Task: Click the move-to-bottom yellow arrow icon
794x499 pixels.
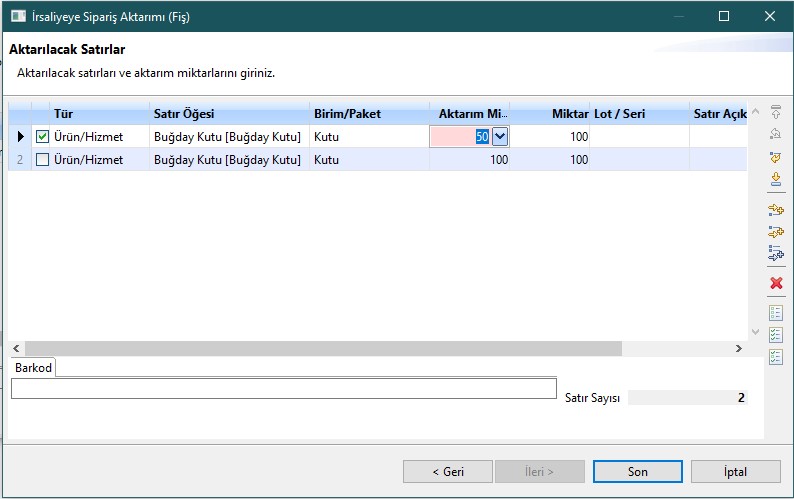Action: [x=775, y=179]
